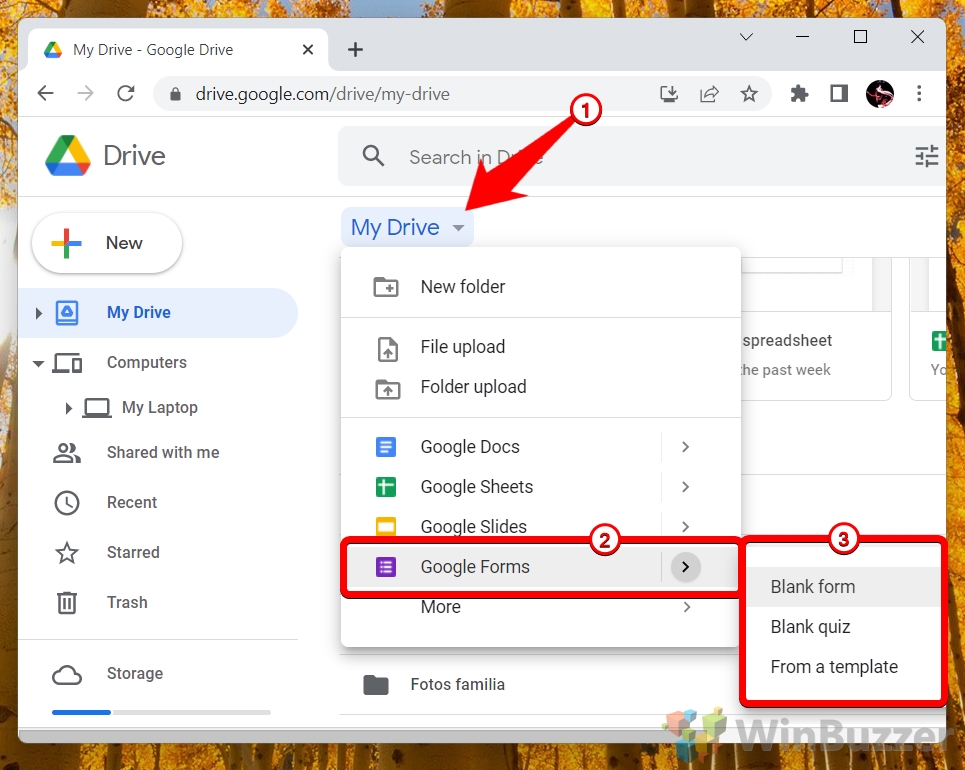Image resolution: width=965 pixels, height=770 pixels.
Task: Expand the Google Slides submenu arrow
Action: pos(686,527)
